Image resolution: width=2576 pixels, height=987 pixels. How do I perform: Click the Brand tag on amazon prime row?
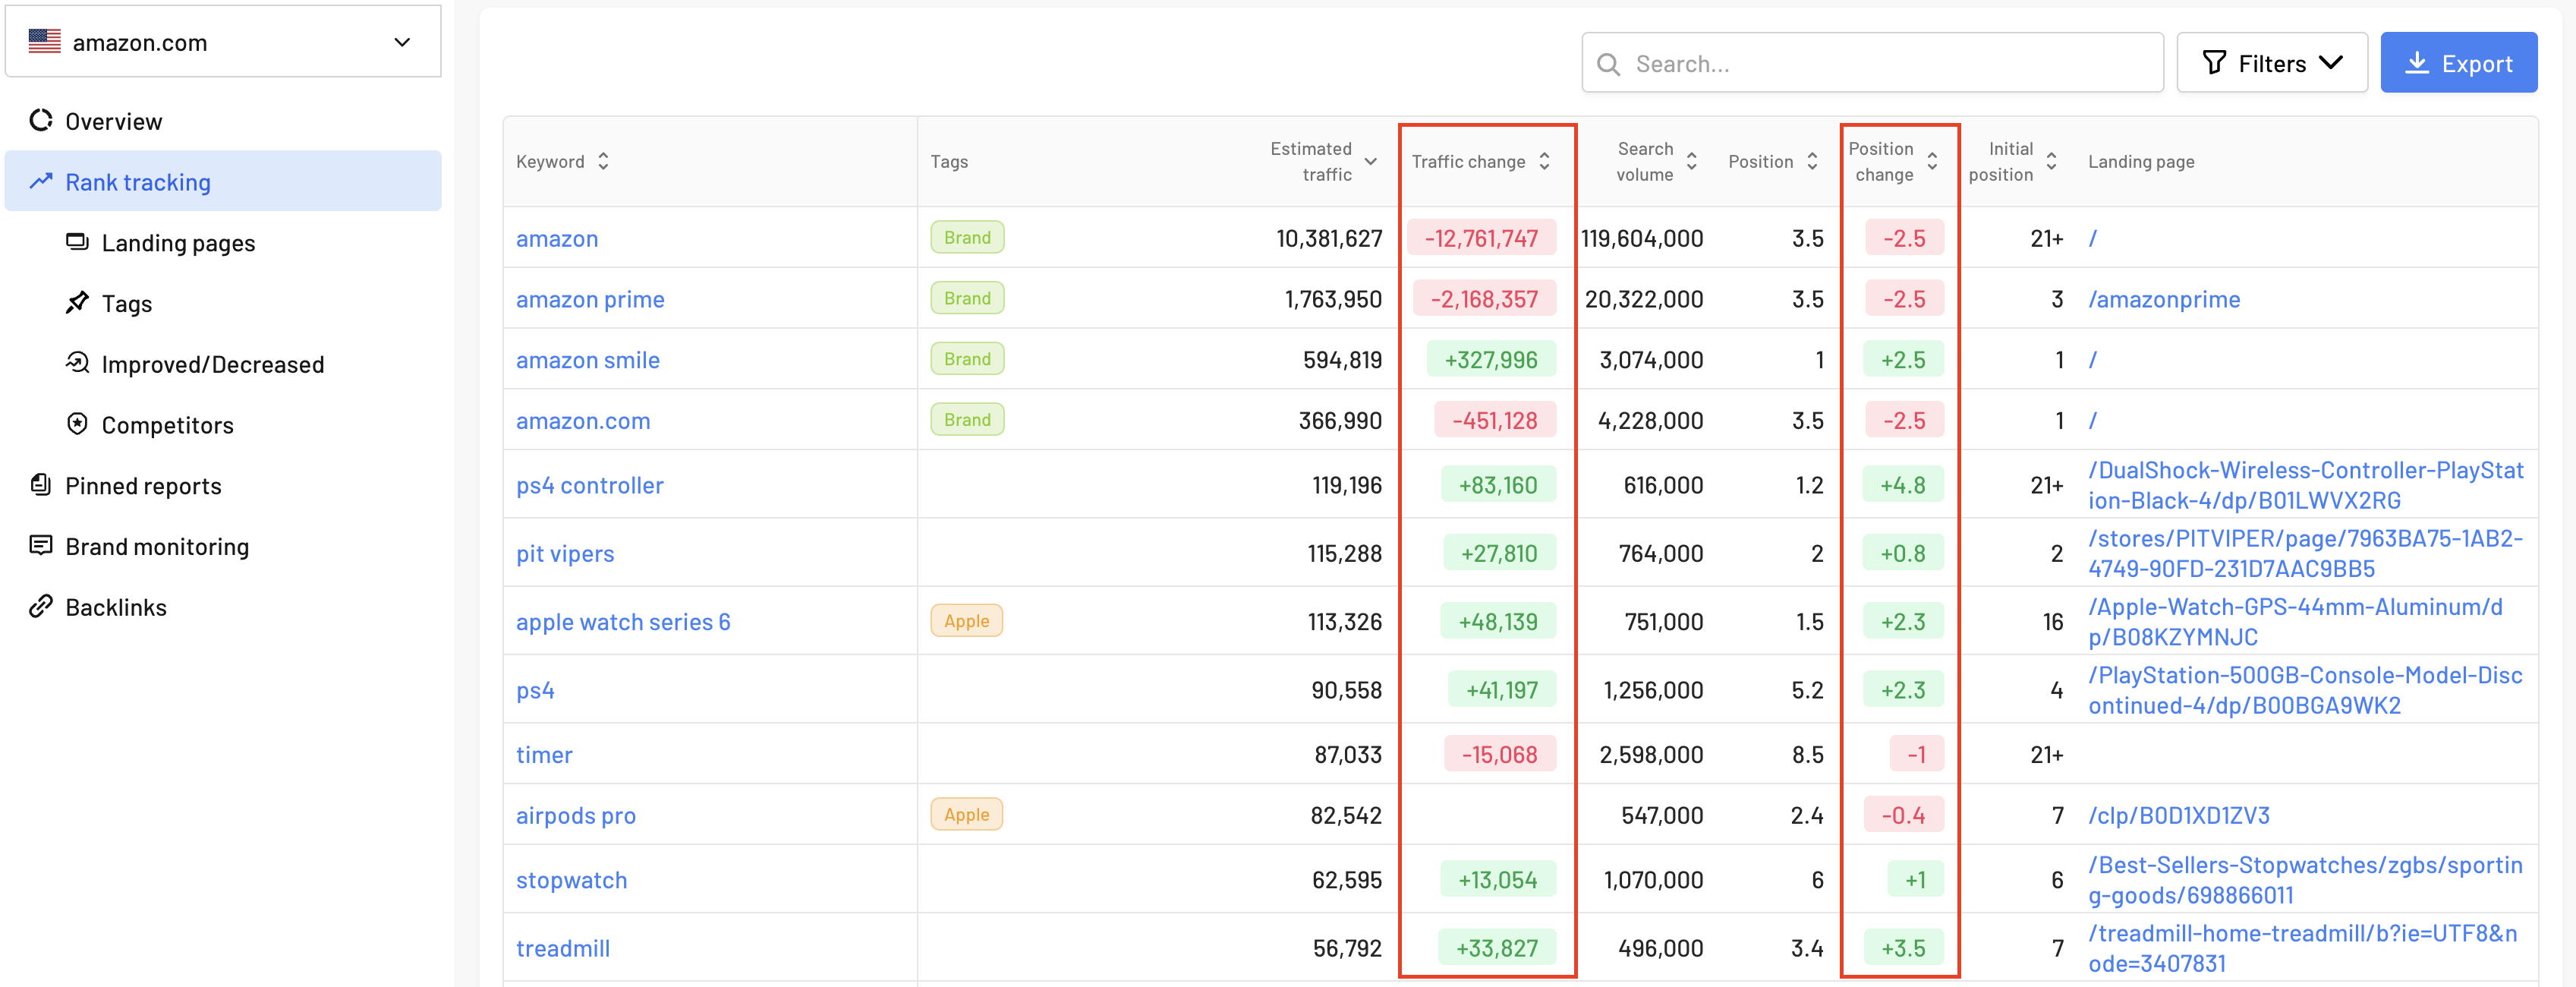(967, 298)
